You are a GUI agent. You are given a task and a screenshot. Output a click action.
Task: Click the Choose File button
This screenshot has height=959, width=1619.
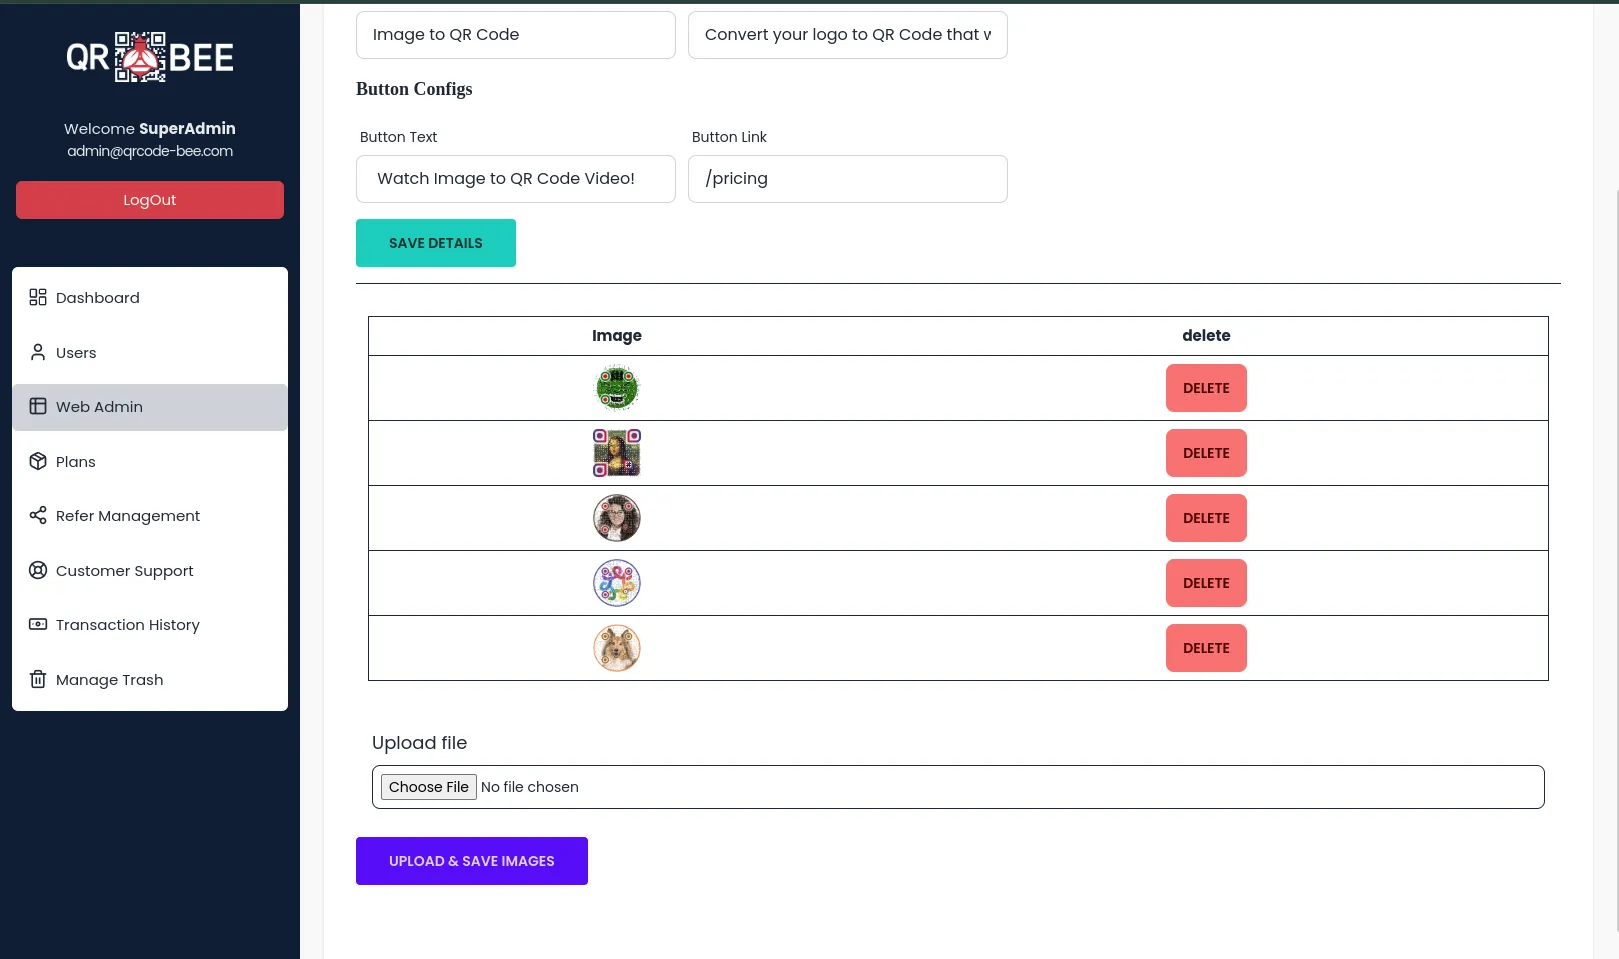pos(429,787)
